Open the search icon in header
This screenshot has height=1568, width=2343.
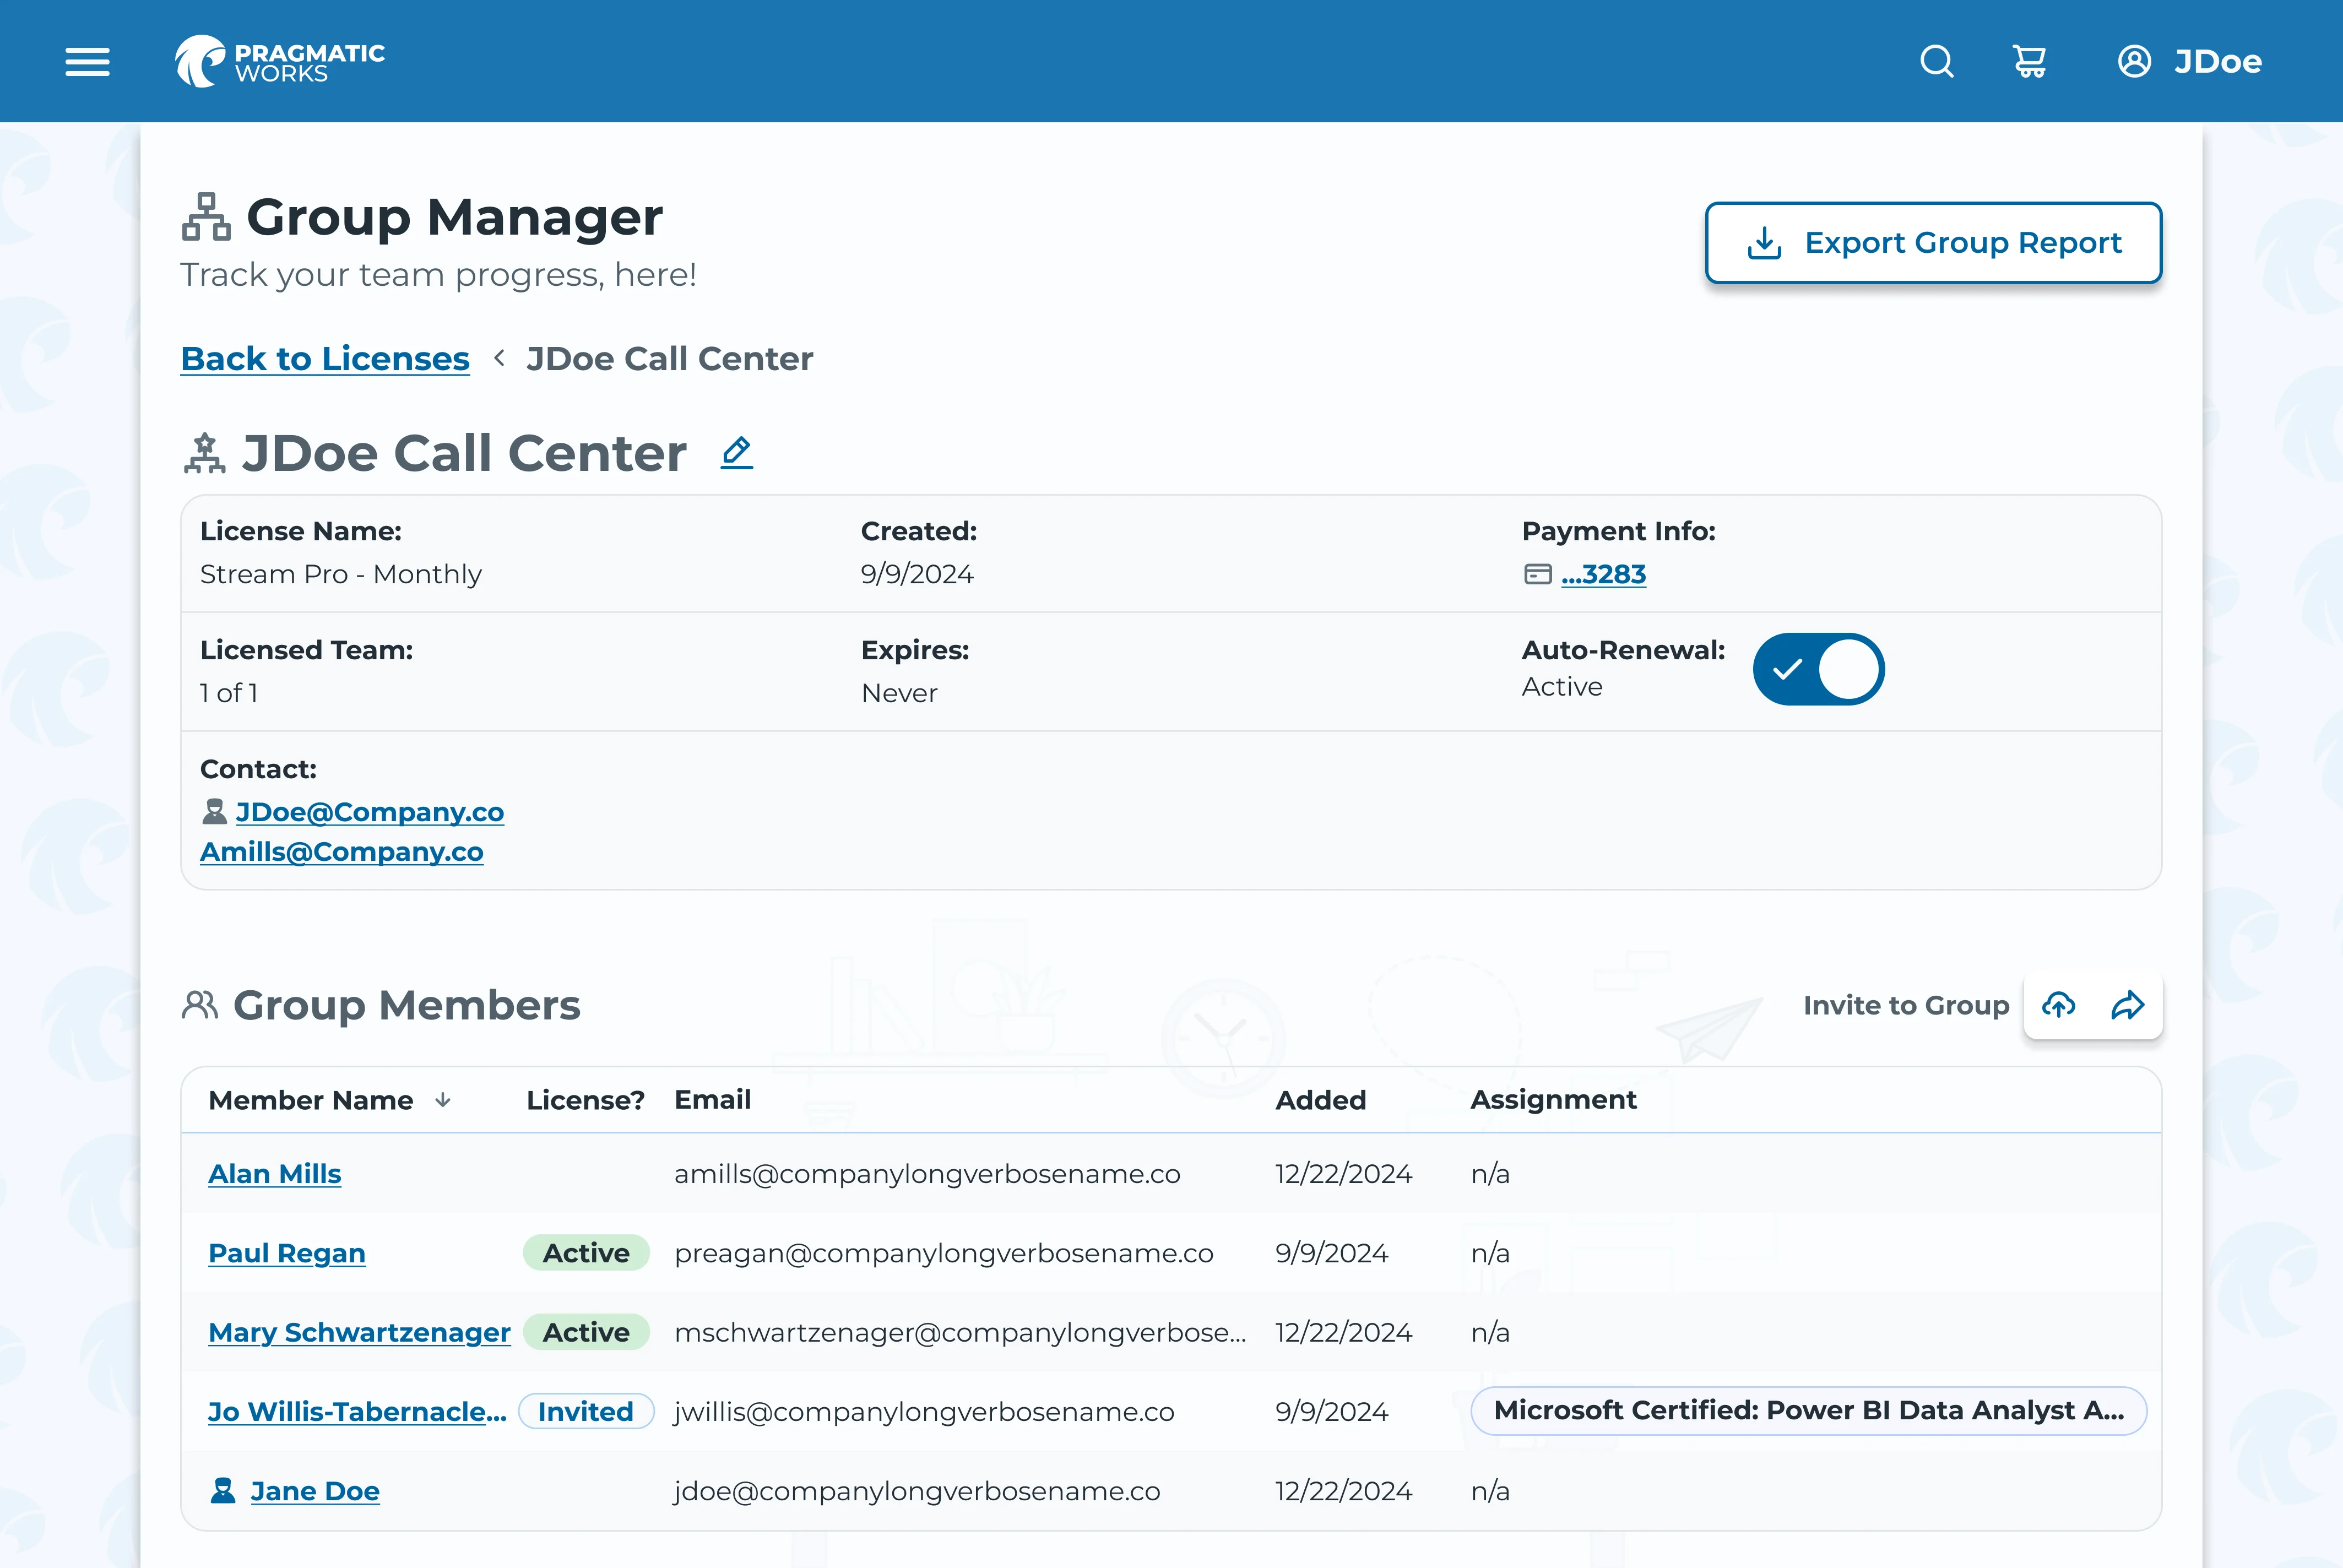tap(1937, 62)
